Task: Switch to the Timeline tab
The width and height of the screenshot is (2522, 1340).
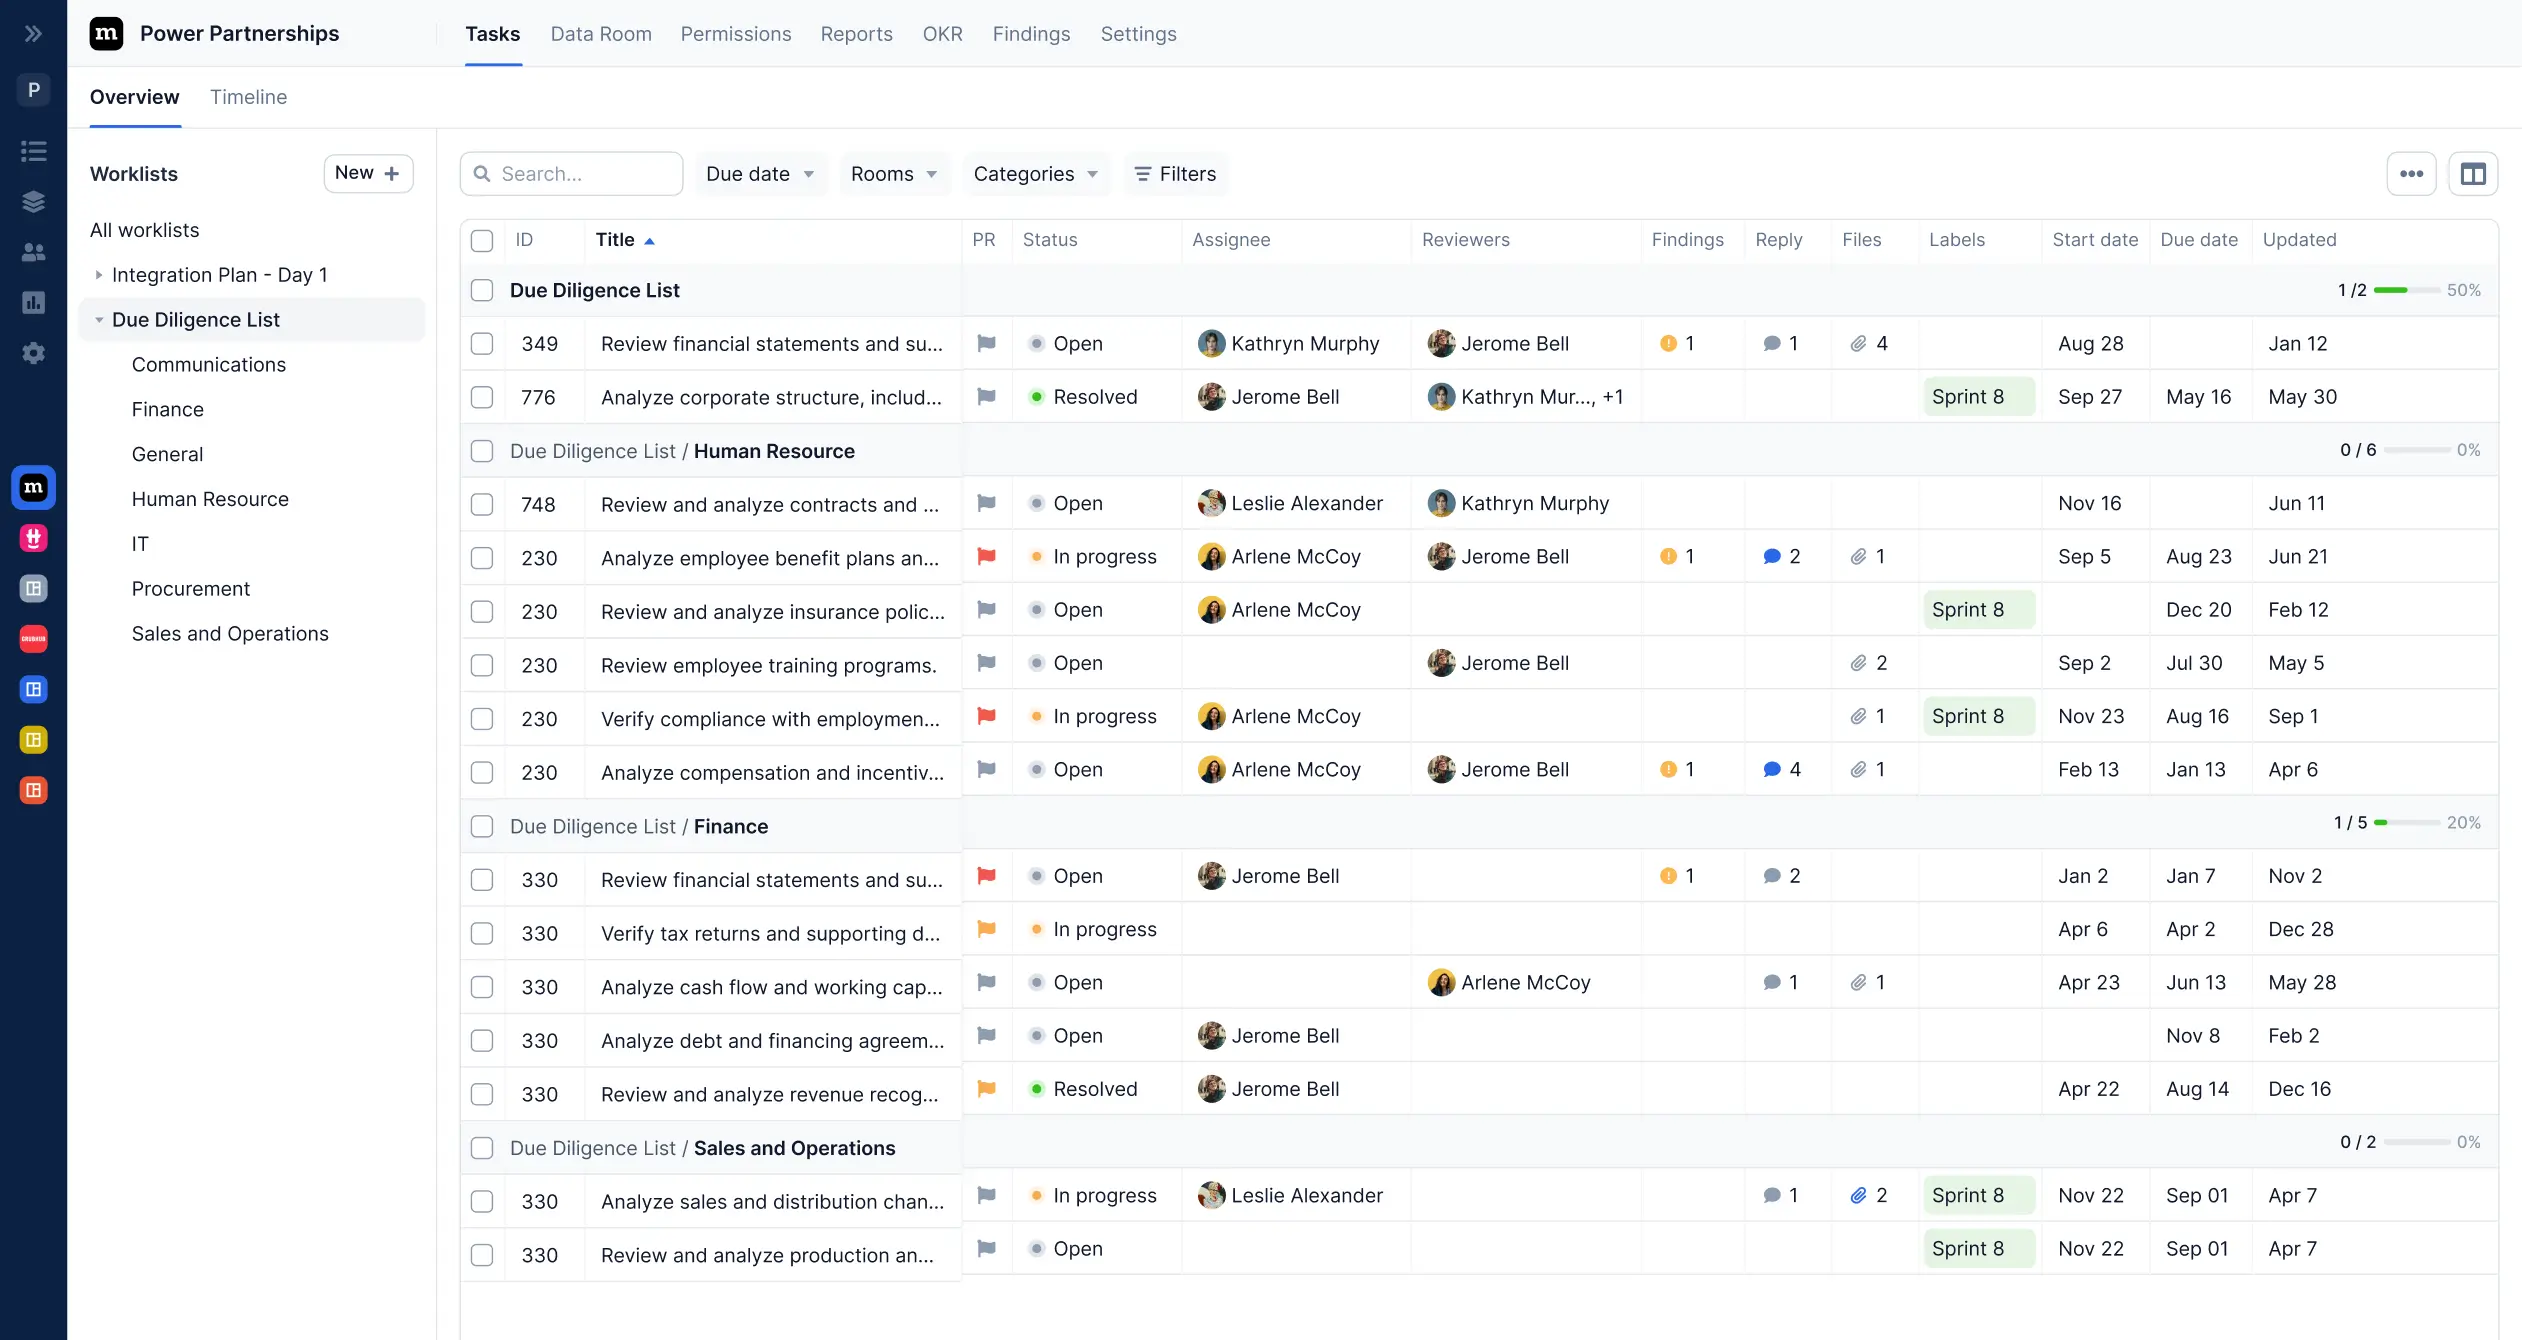Action: pyautogui.click(x=248, y=97)
